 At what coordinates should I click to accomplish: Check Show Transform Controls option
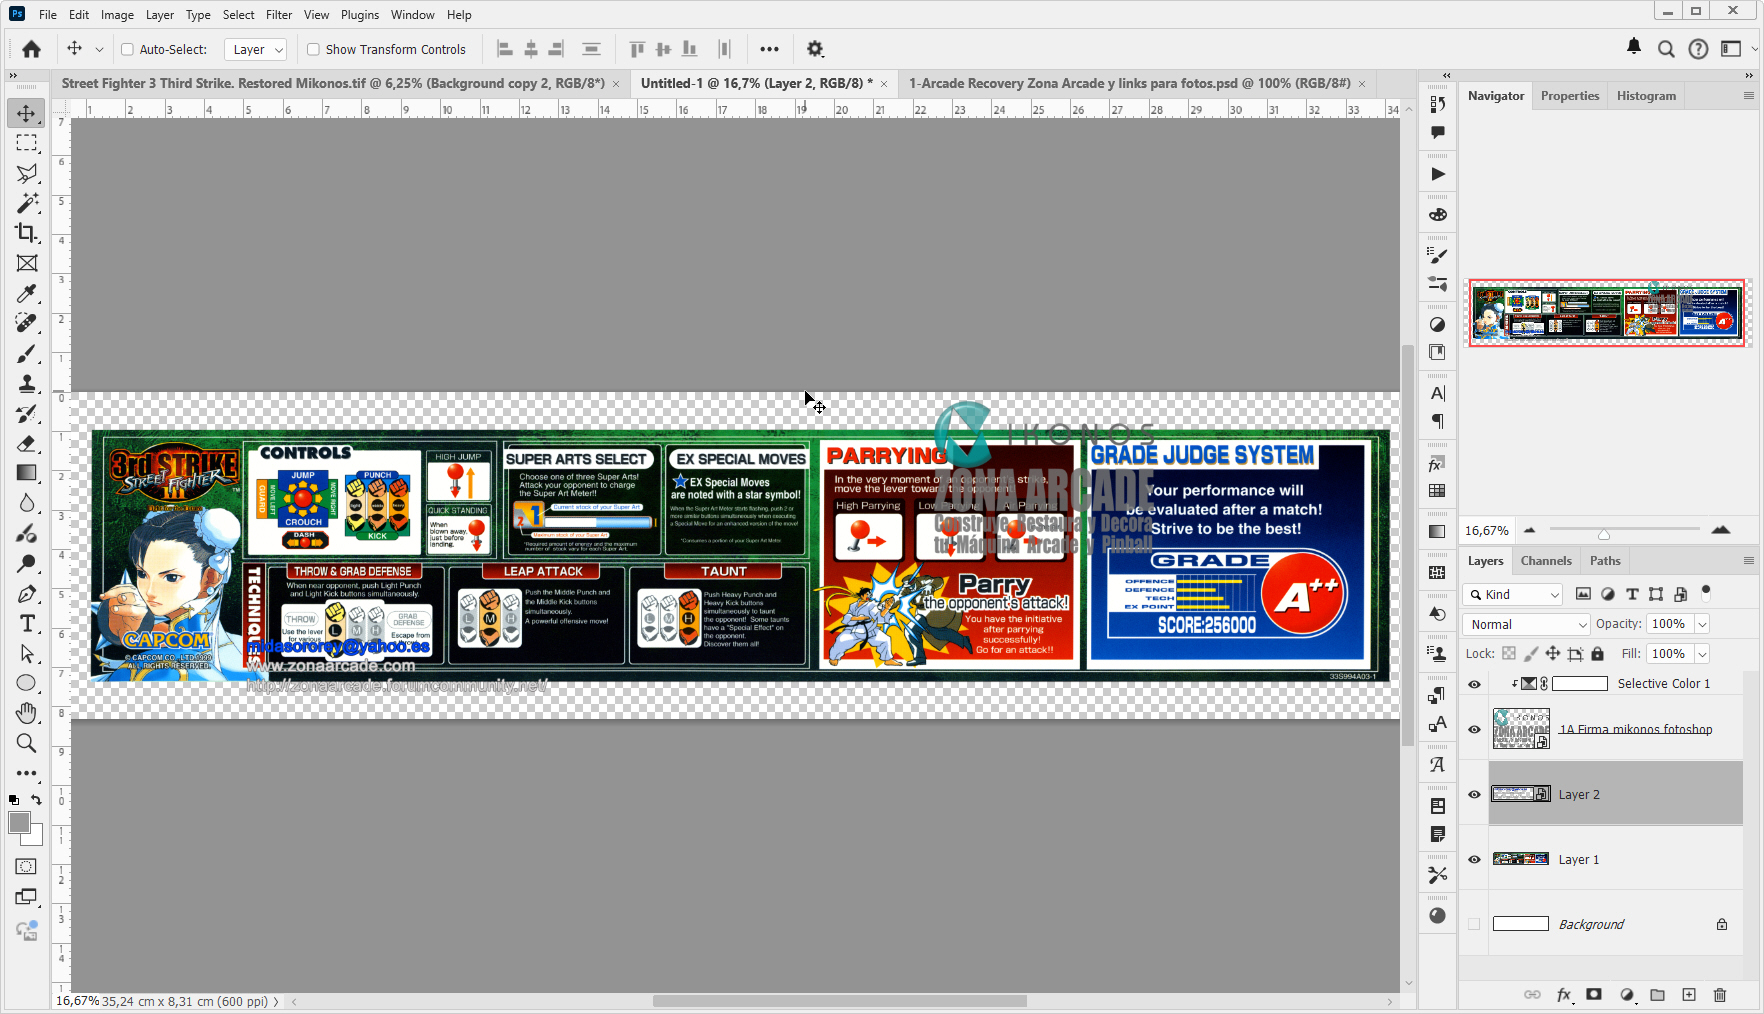point(313,49)
